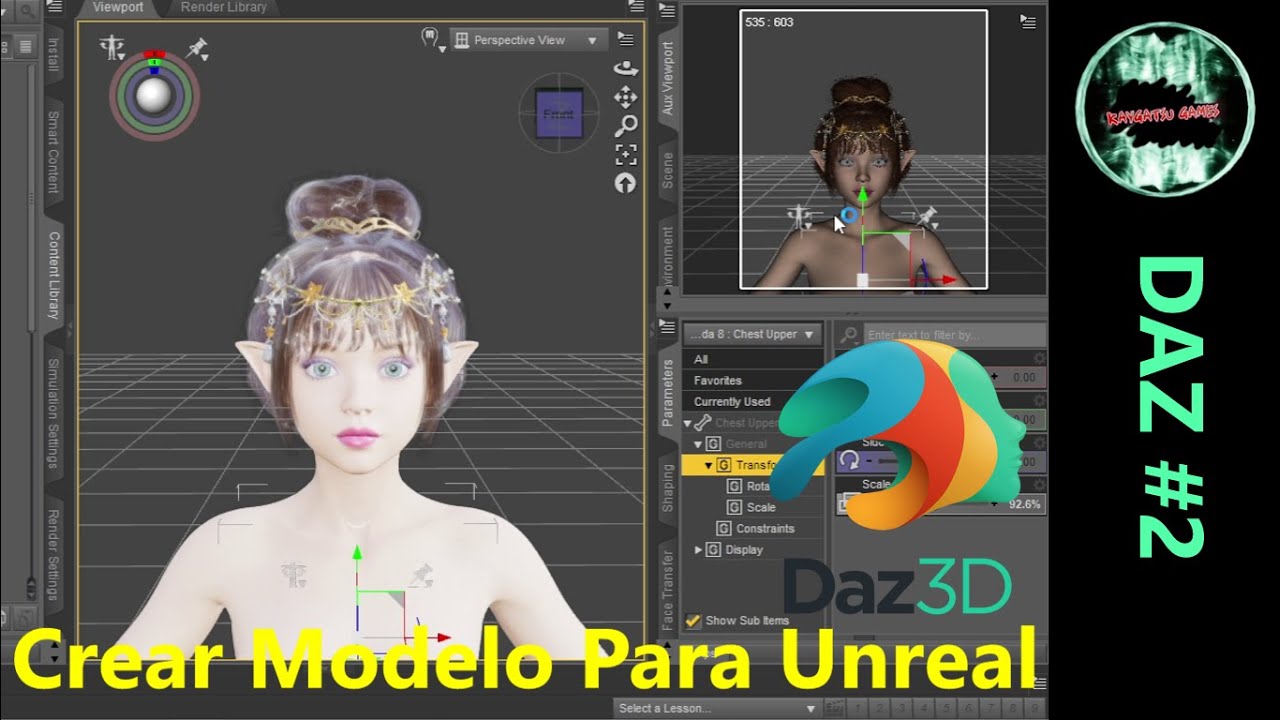Open the Perspective View dropdown
This screenshot has height=720, width=1280.
529,40
